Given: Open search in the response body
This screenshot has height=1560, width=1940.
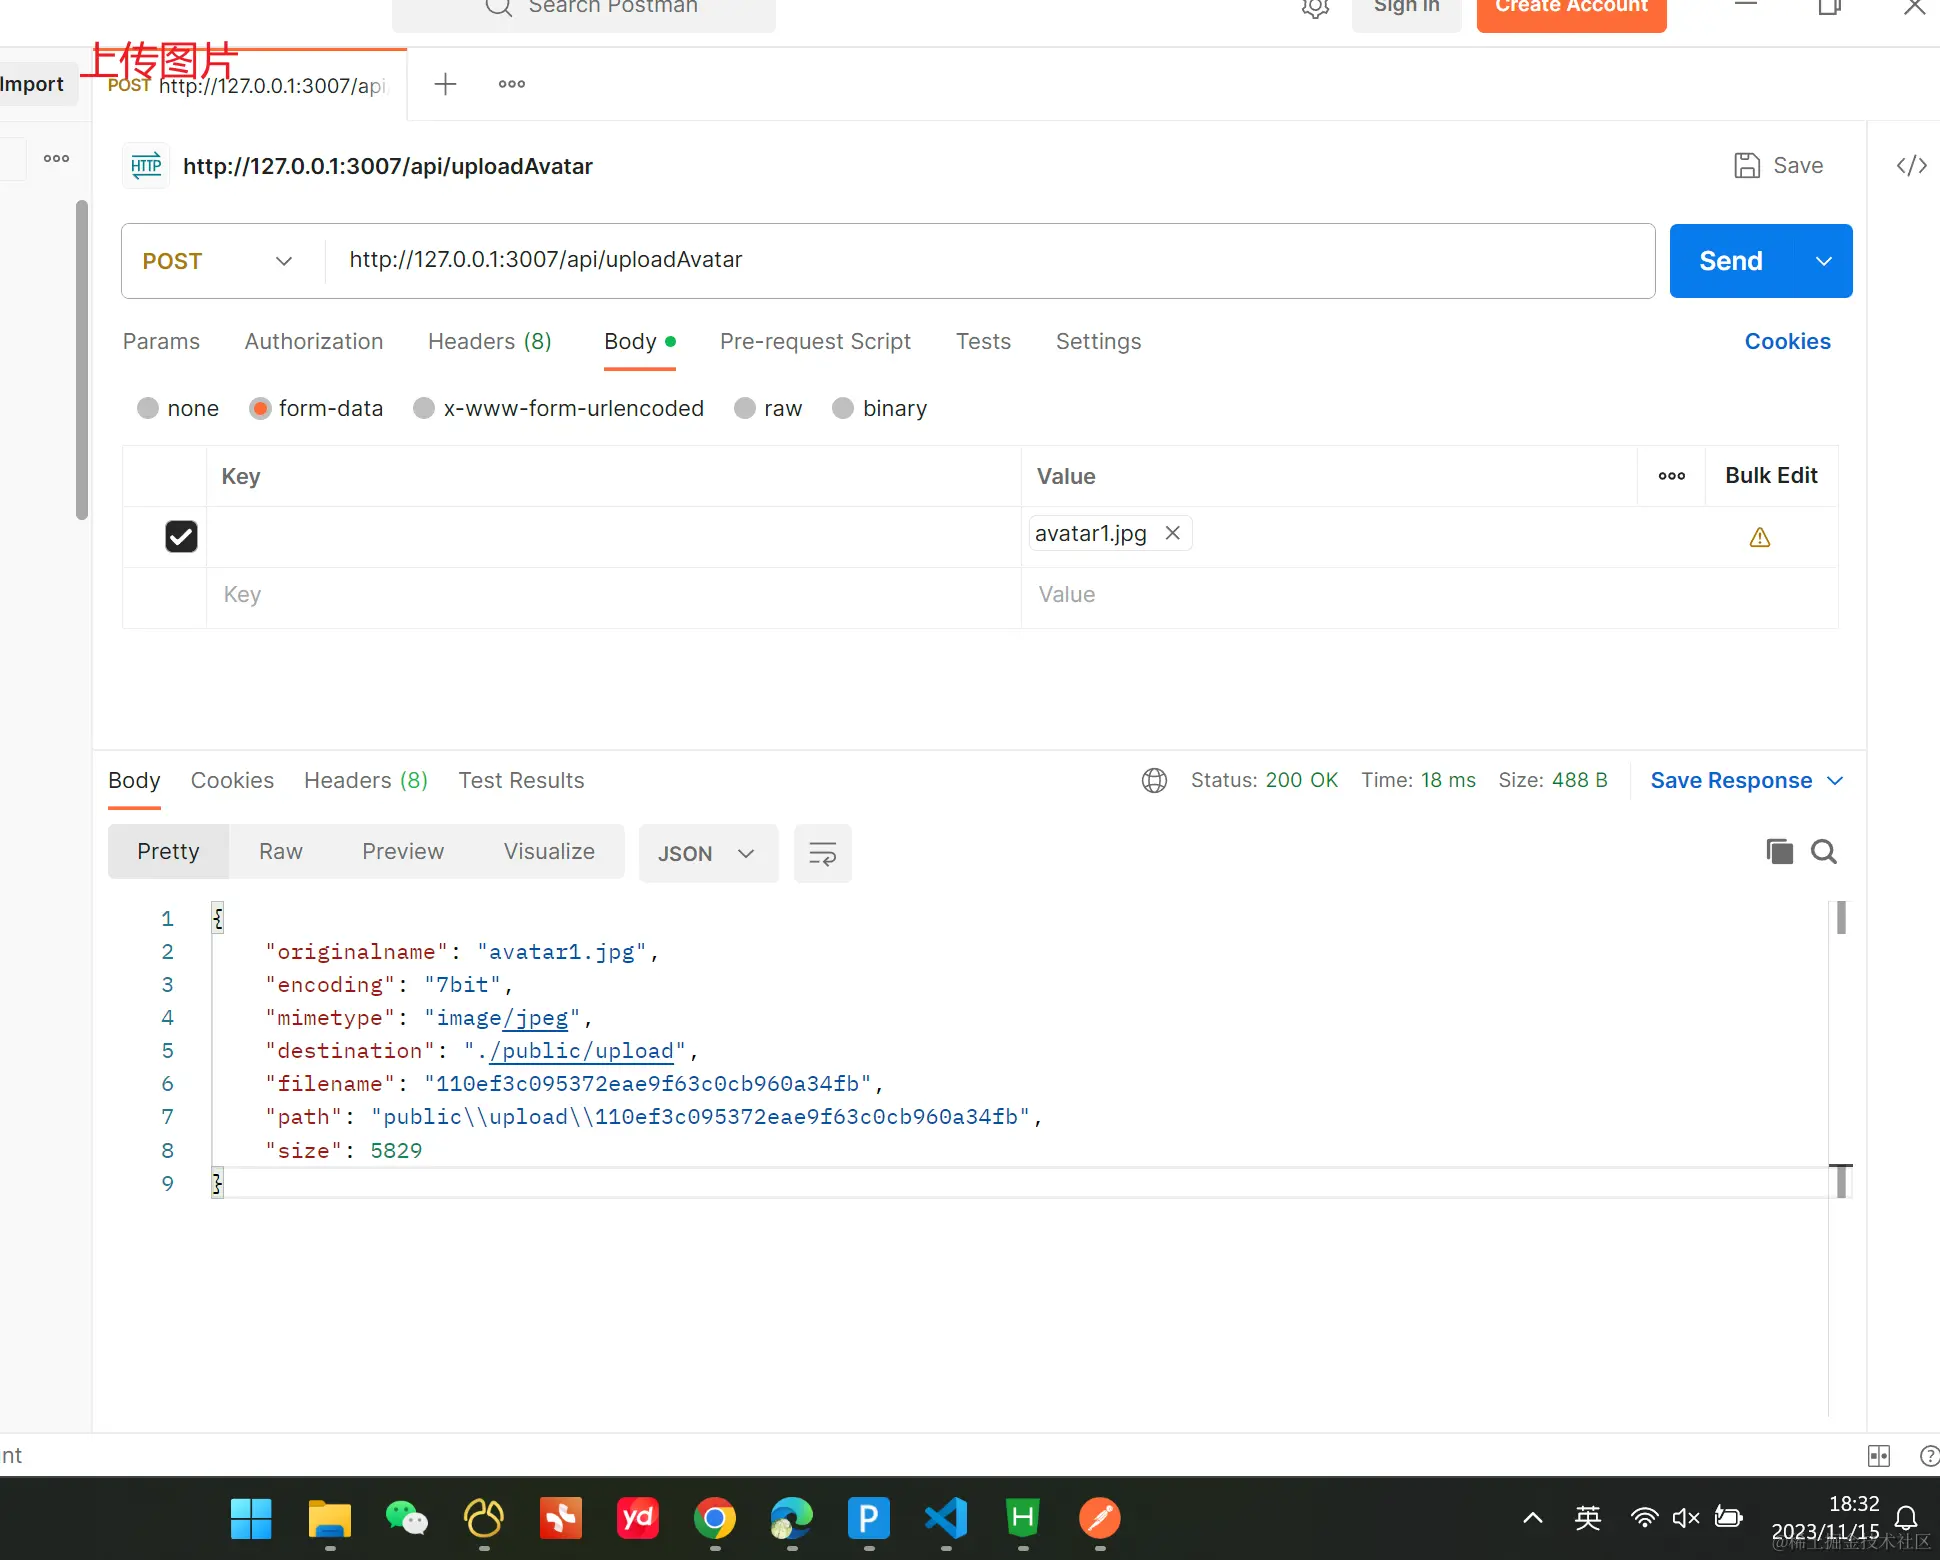Looking at the screenshot, I should 1824,852.
